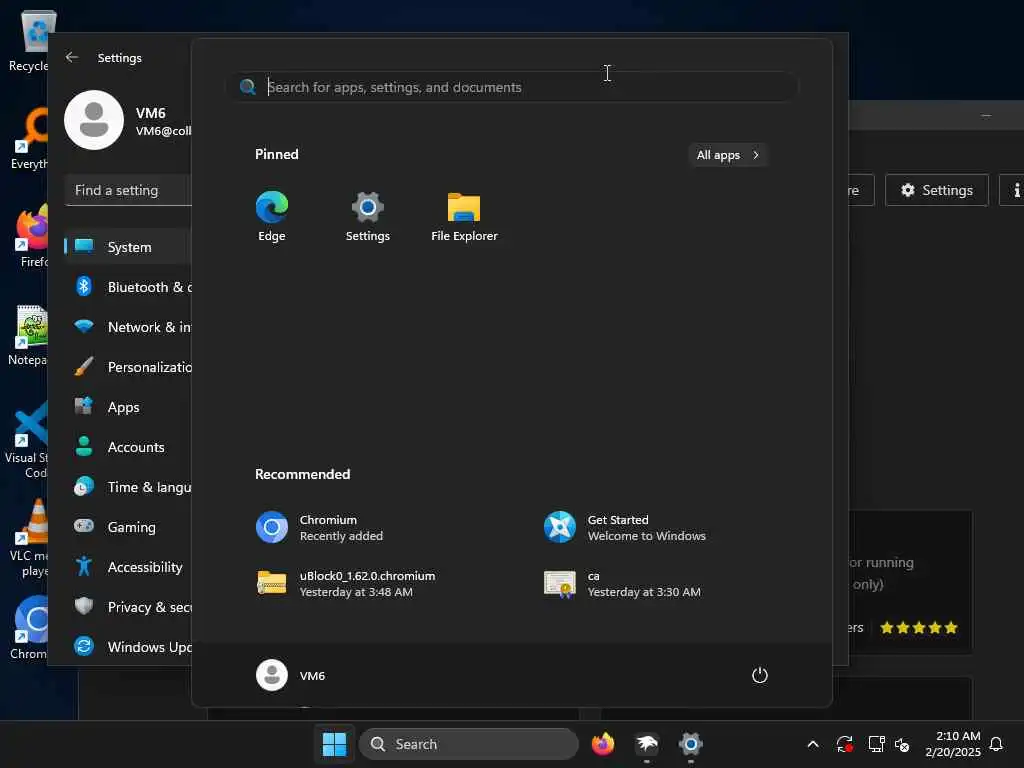Viewport: 1024px width, 768px height.
Task: Click Settings button in background window
Action: click(936, 190)
